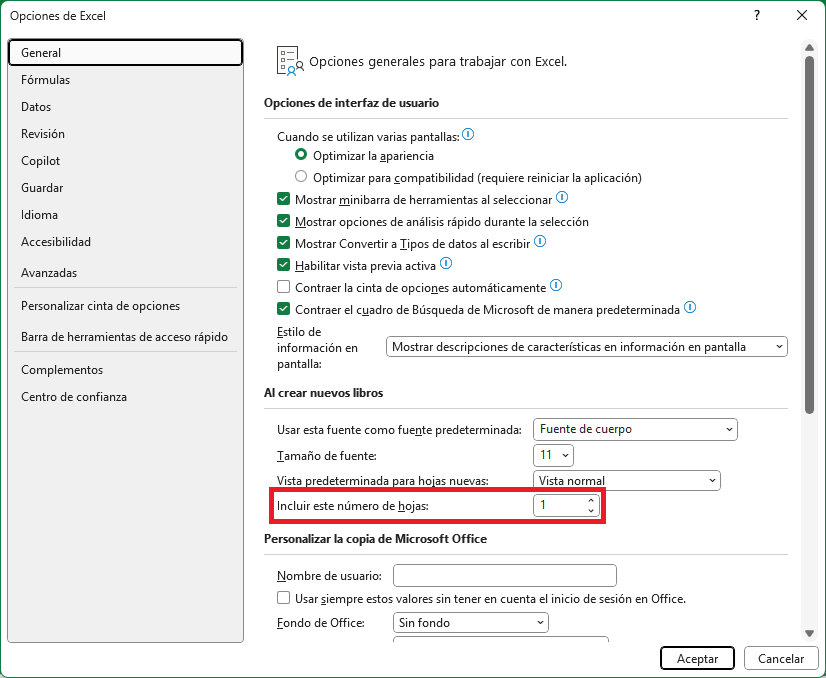Open Vista normal default view dropdown
Screen dimensions: 826x678
coord(627,480)
